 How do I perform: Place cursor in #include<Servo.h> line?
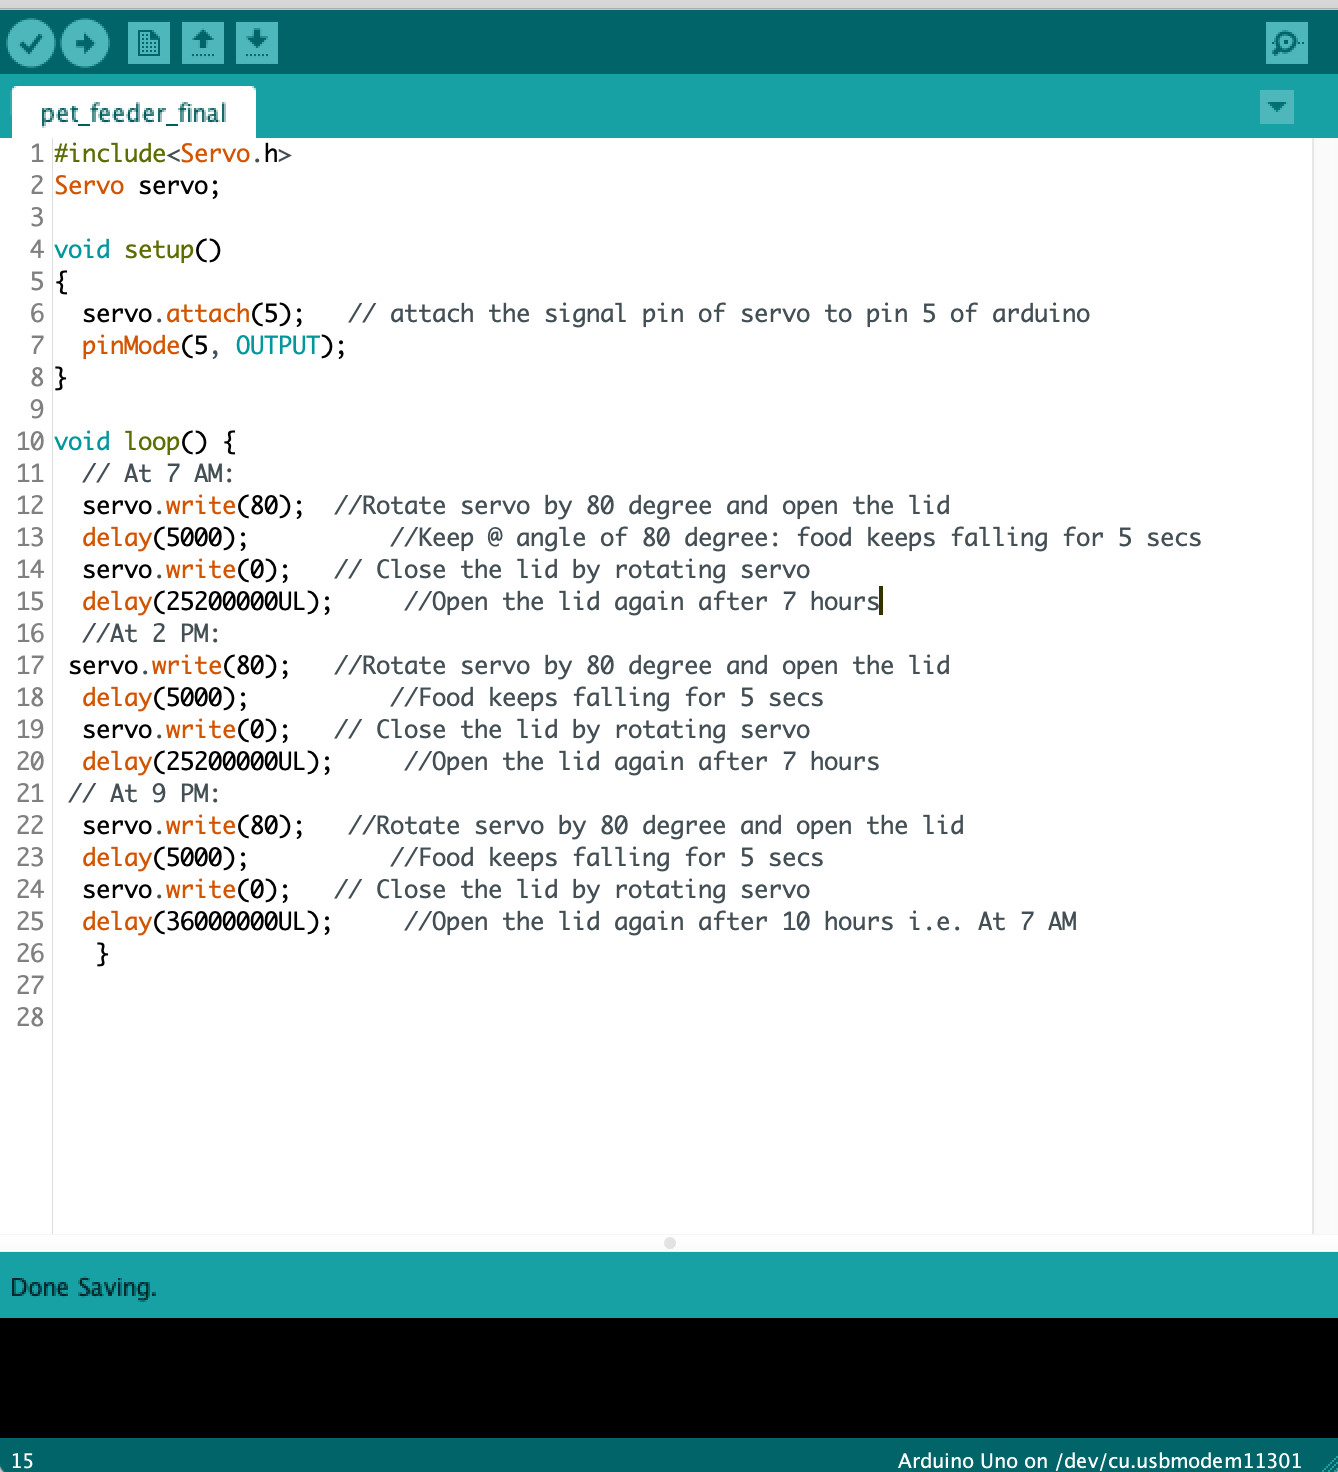pyautogui.click(x=173, y=153)
